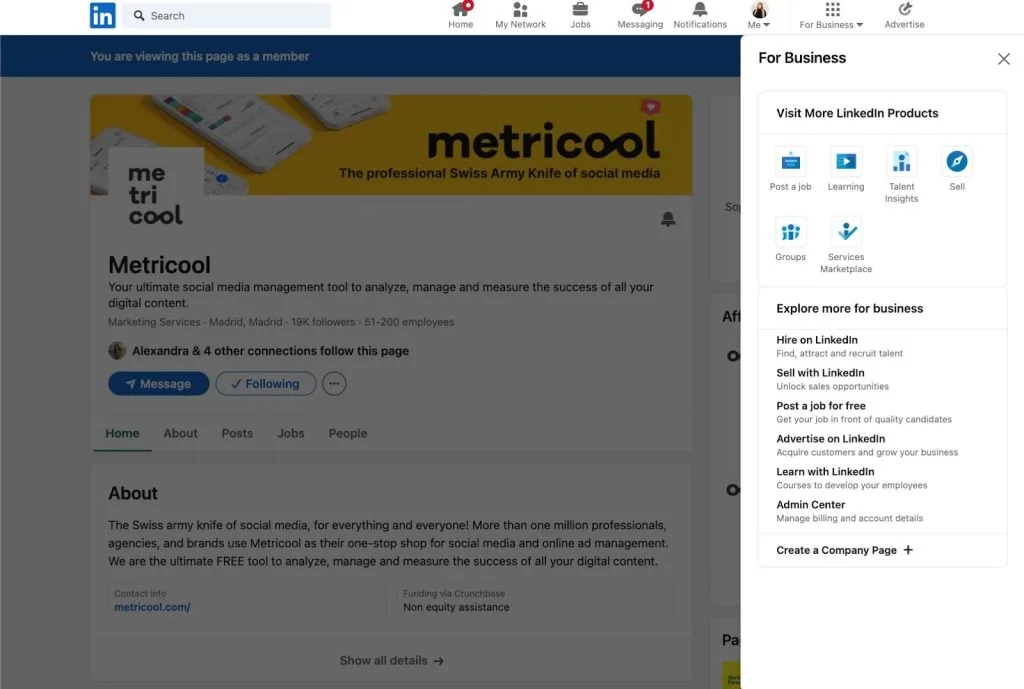
Task: Click the Learn with LinkedIn link
Action: coord(825,472)
